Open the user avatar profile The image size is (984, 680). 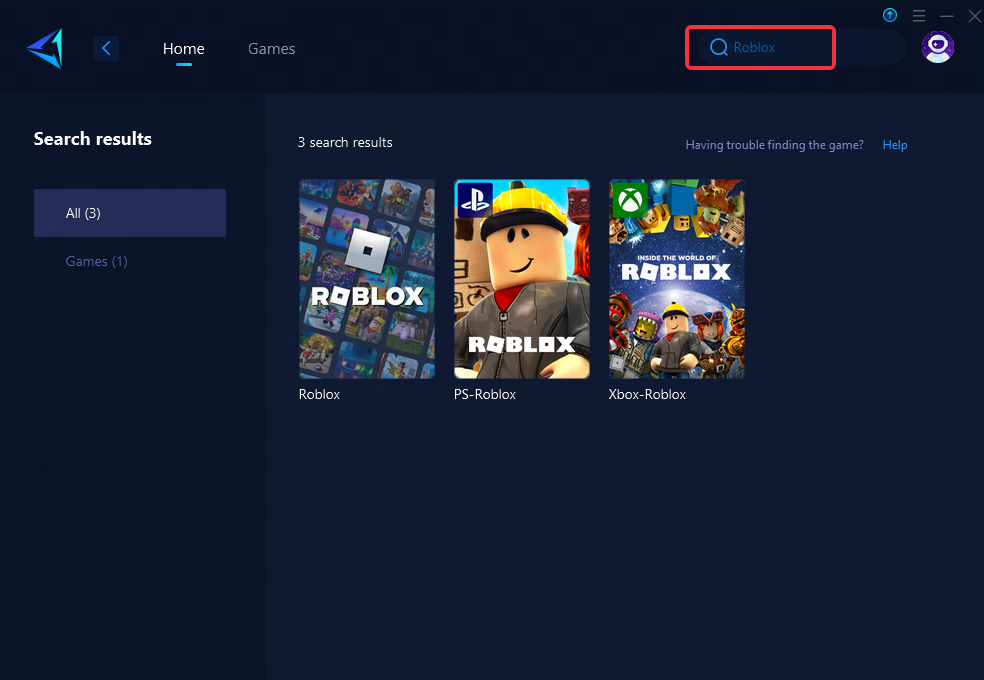[937, 47]
